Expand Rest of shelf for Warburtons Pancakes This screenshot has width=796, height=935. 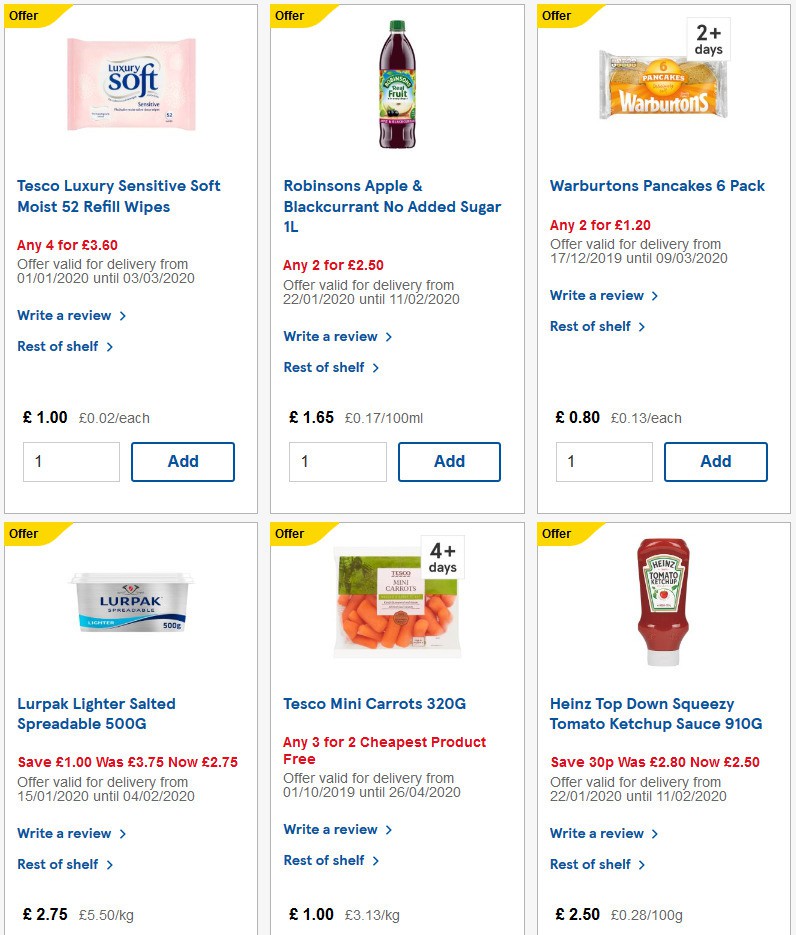click(591, 326)
